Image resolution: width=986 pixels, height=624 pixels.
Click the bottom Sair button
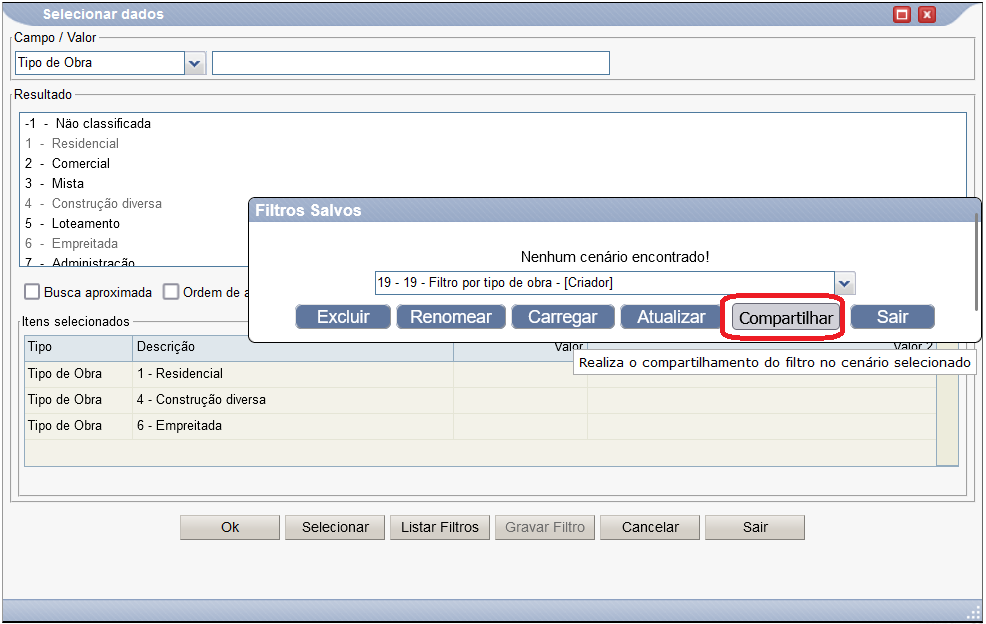755,527
